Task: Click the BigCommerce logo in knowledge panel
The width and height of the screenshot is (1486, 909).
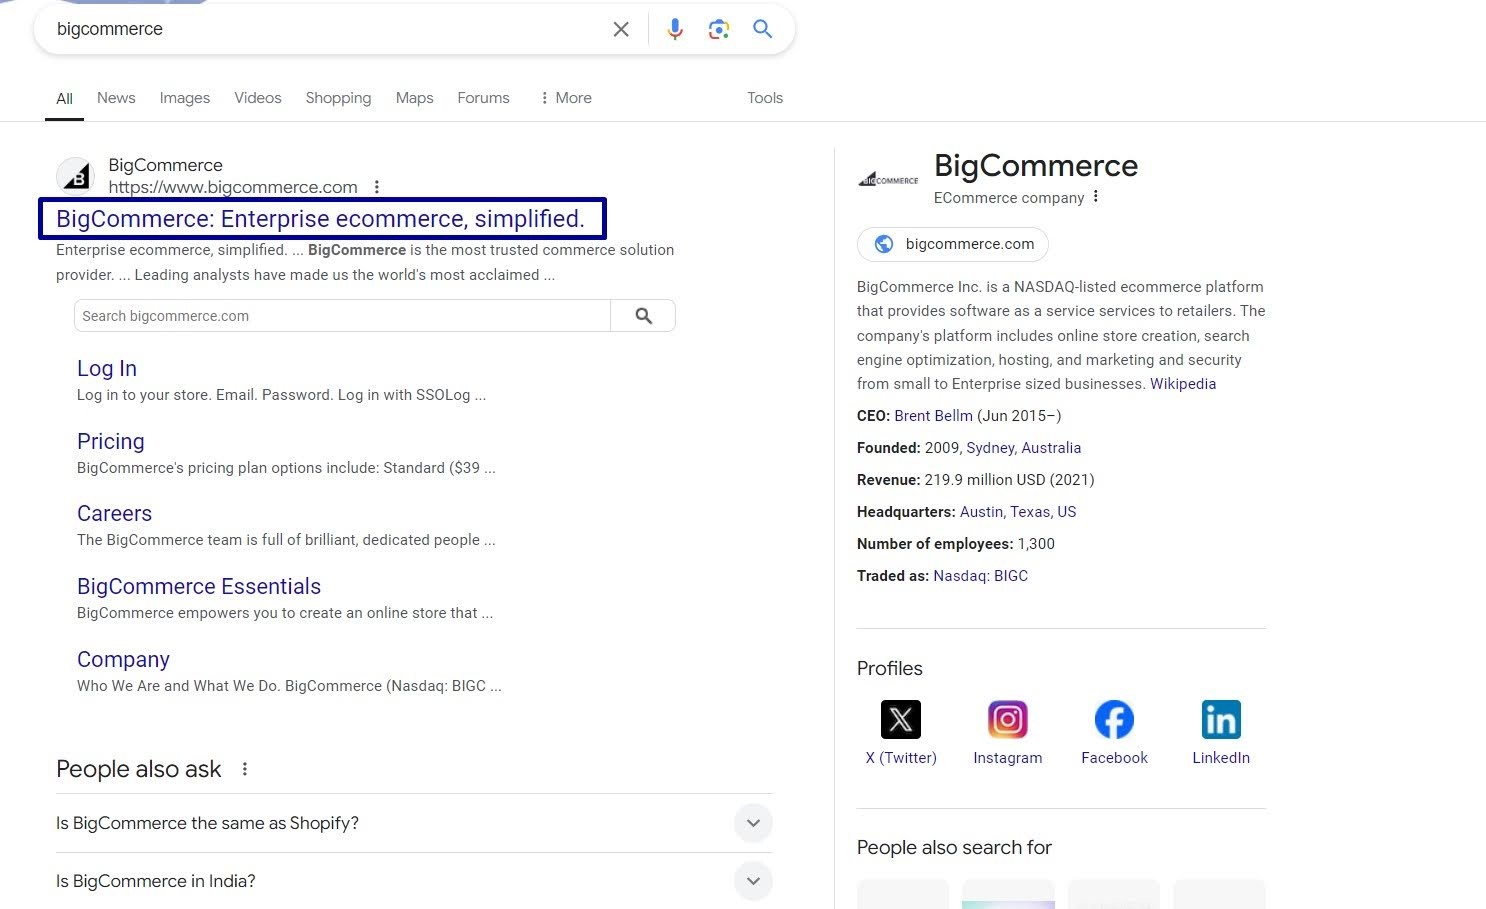Action: click(888, 180)
